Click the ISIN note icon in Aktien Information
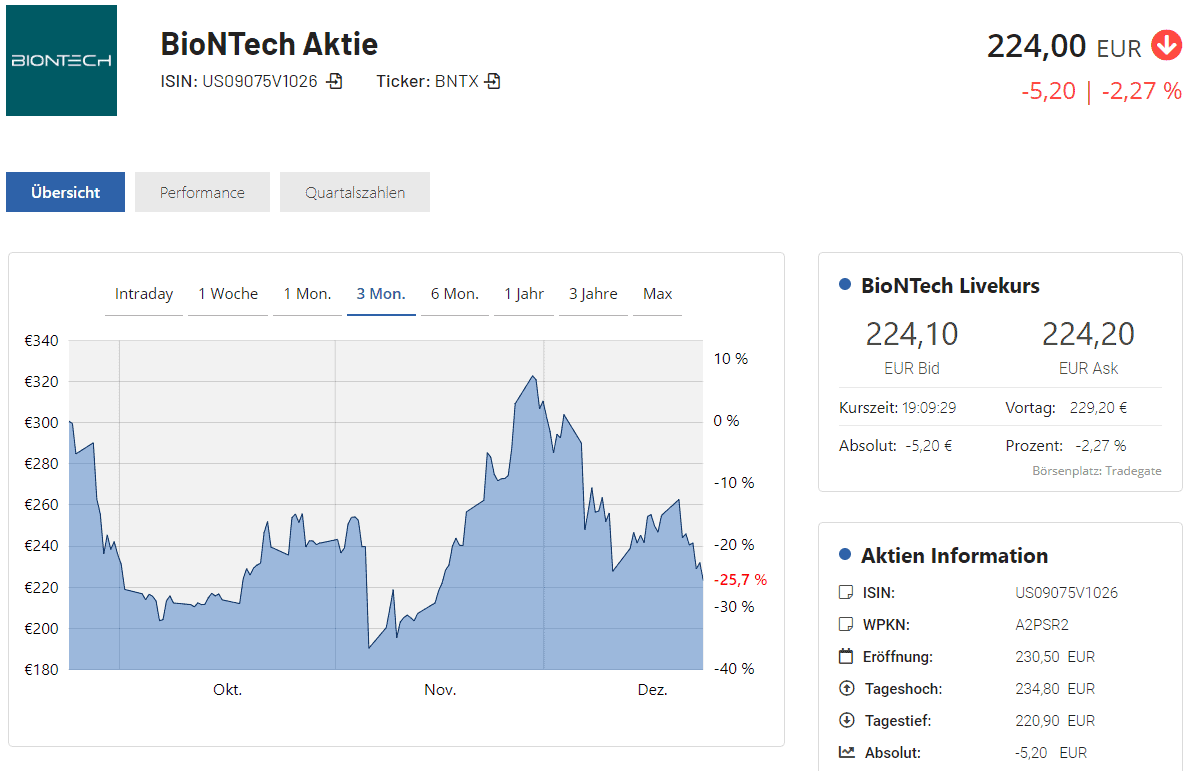 [x=846, y=593]
